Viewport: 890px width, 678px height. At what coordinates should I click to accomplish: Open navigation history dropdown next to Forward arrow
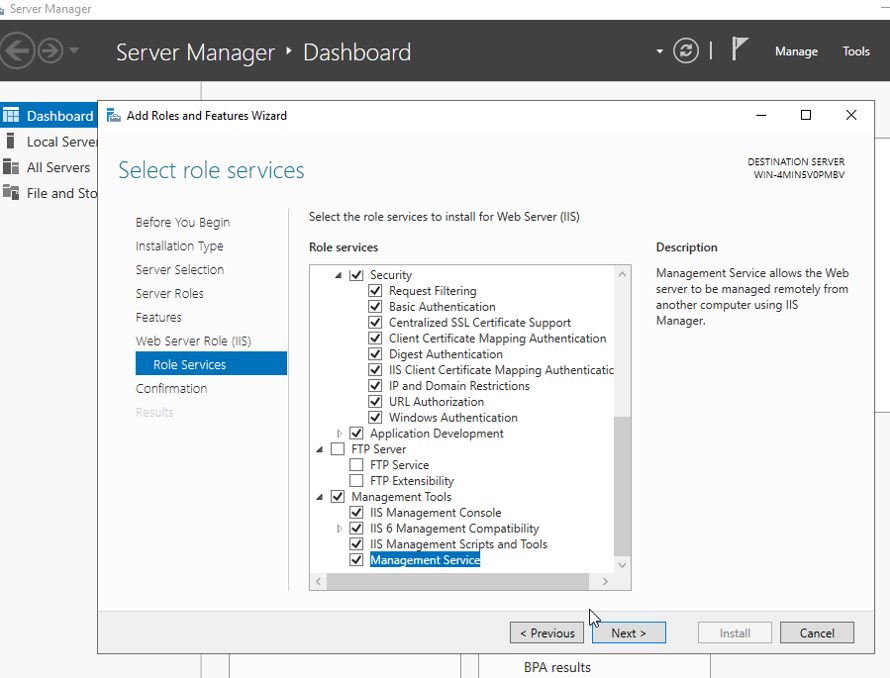[x=74, y=51]
